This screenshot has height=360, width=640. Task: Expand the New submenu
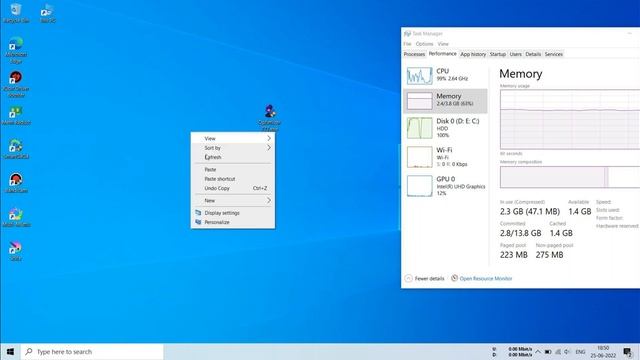click(233, 200)
